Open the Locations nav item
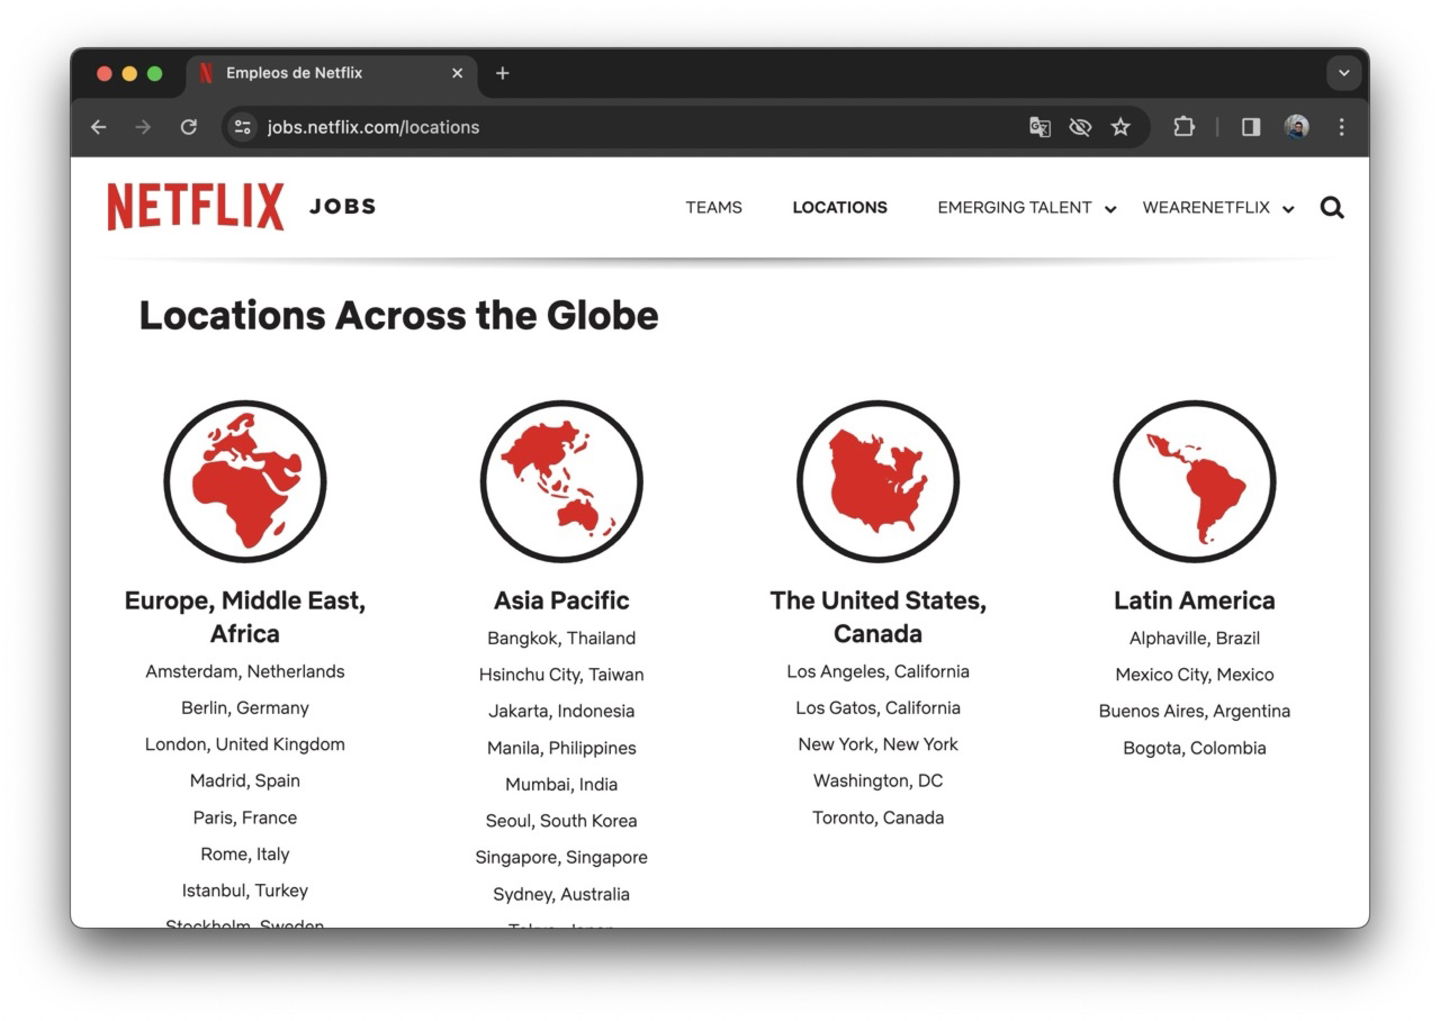 click(840, 207)
